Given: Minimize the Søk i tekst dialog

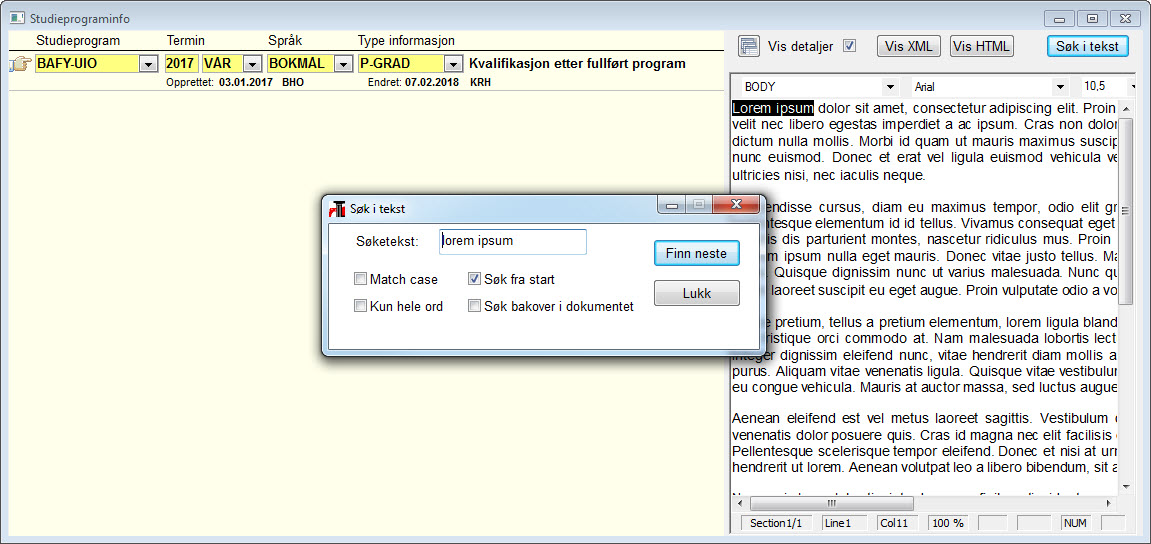Looking at the screenshot, I should click(x=672, y=206).
